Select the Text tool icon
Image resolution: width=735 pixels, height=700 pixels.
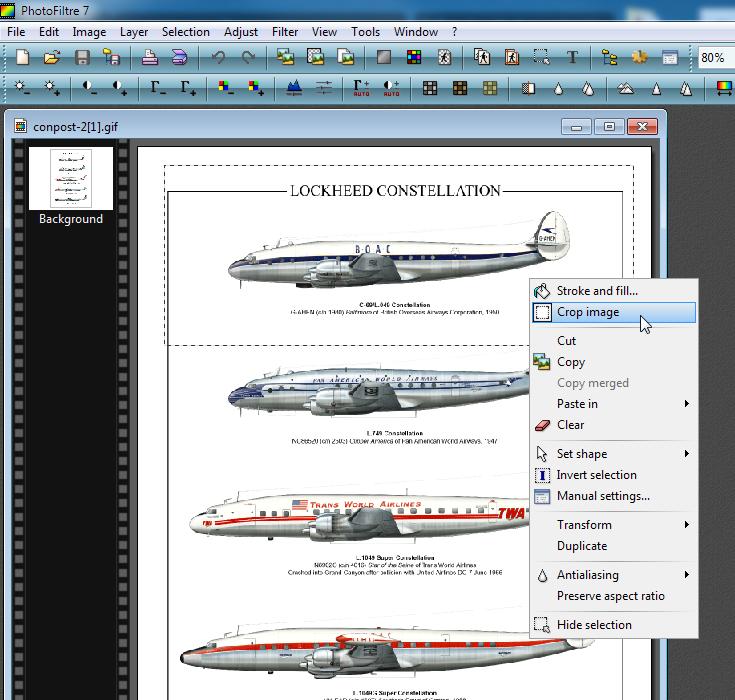pos(572,58)
